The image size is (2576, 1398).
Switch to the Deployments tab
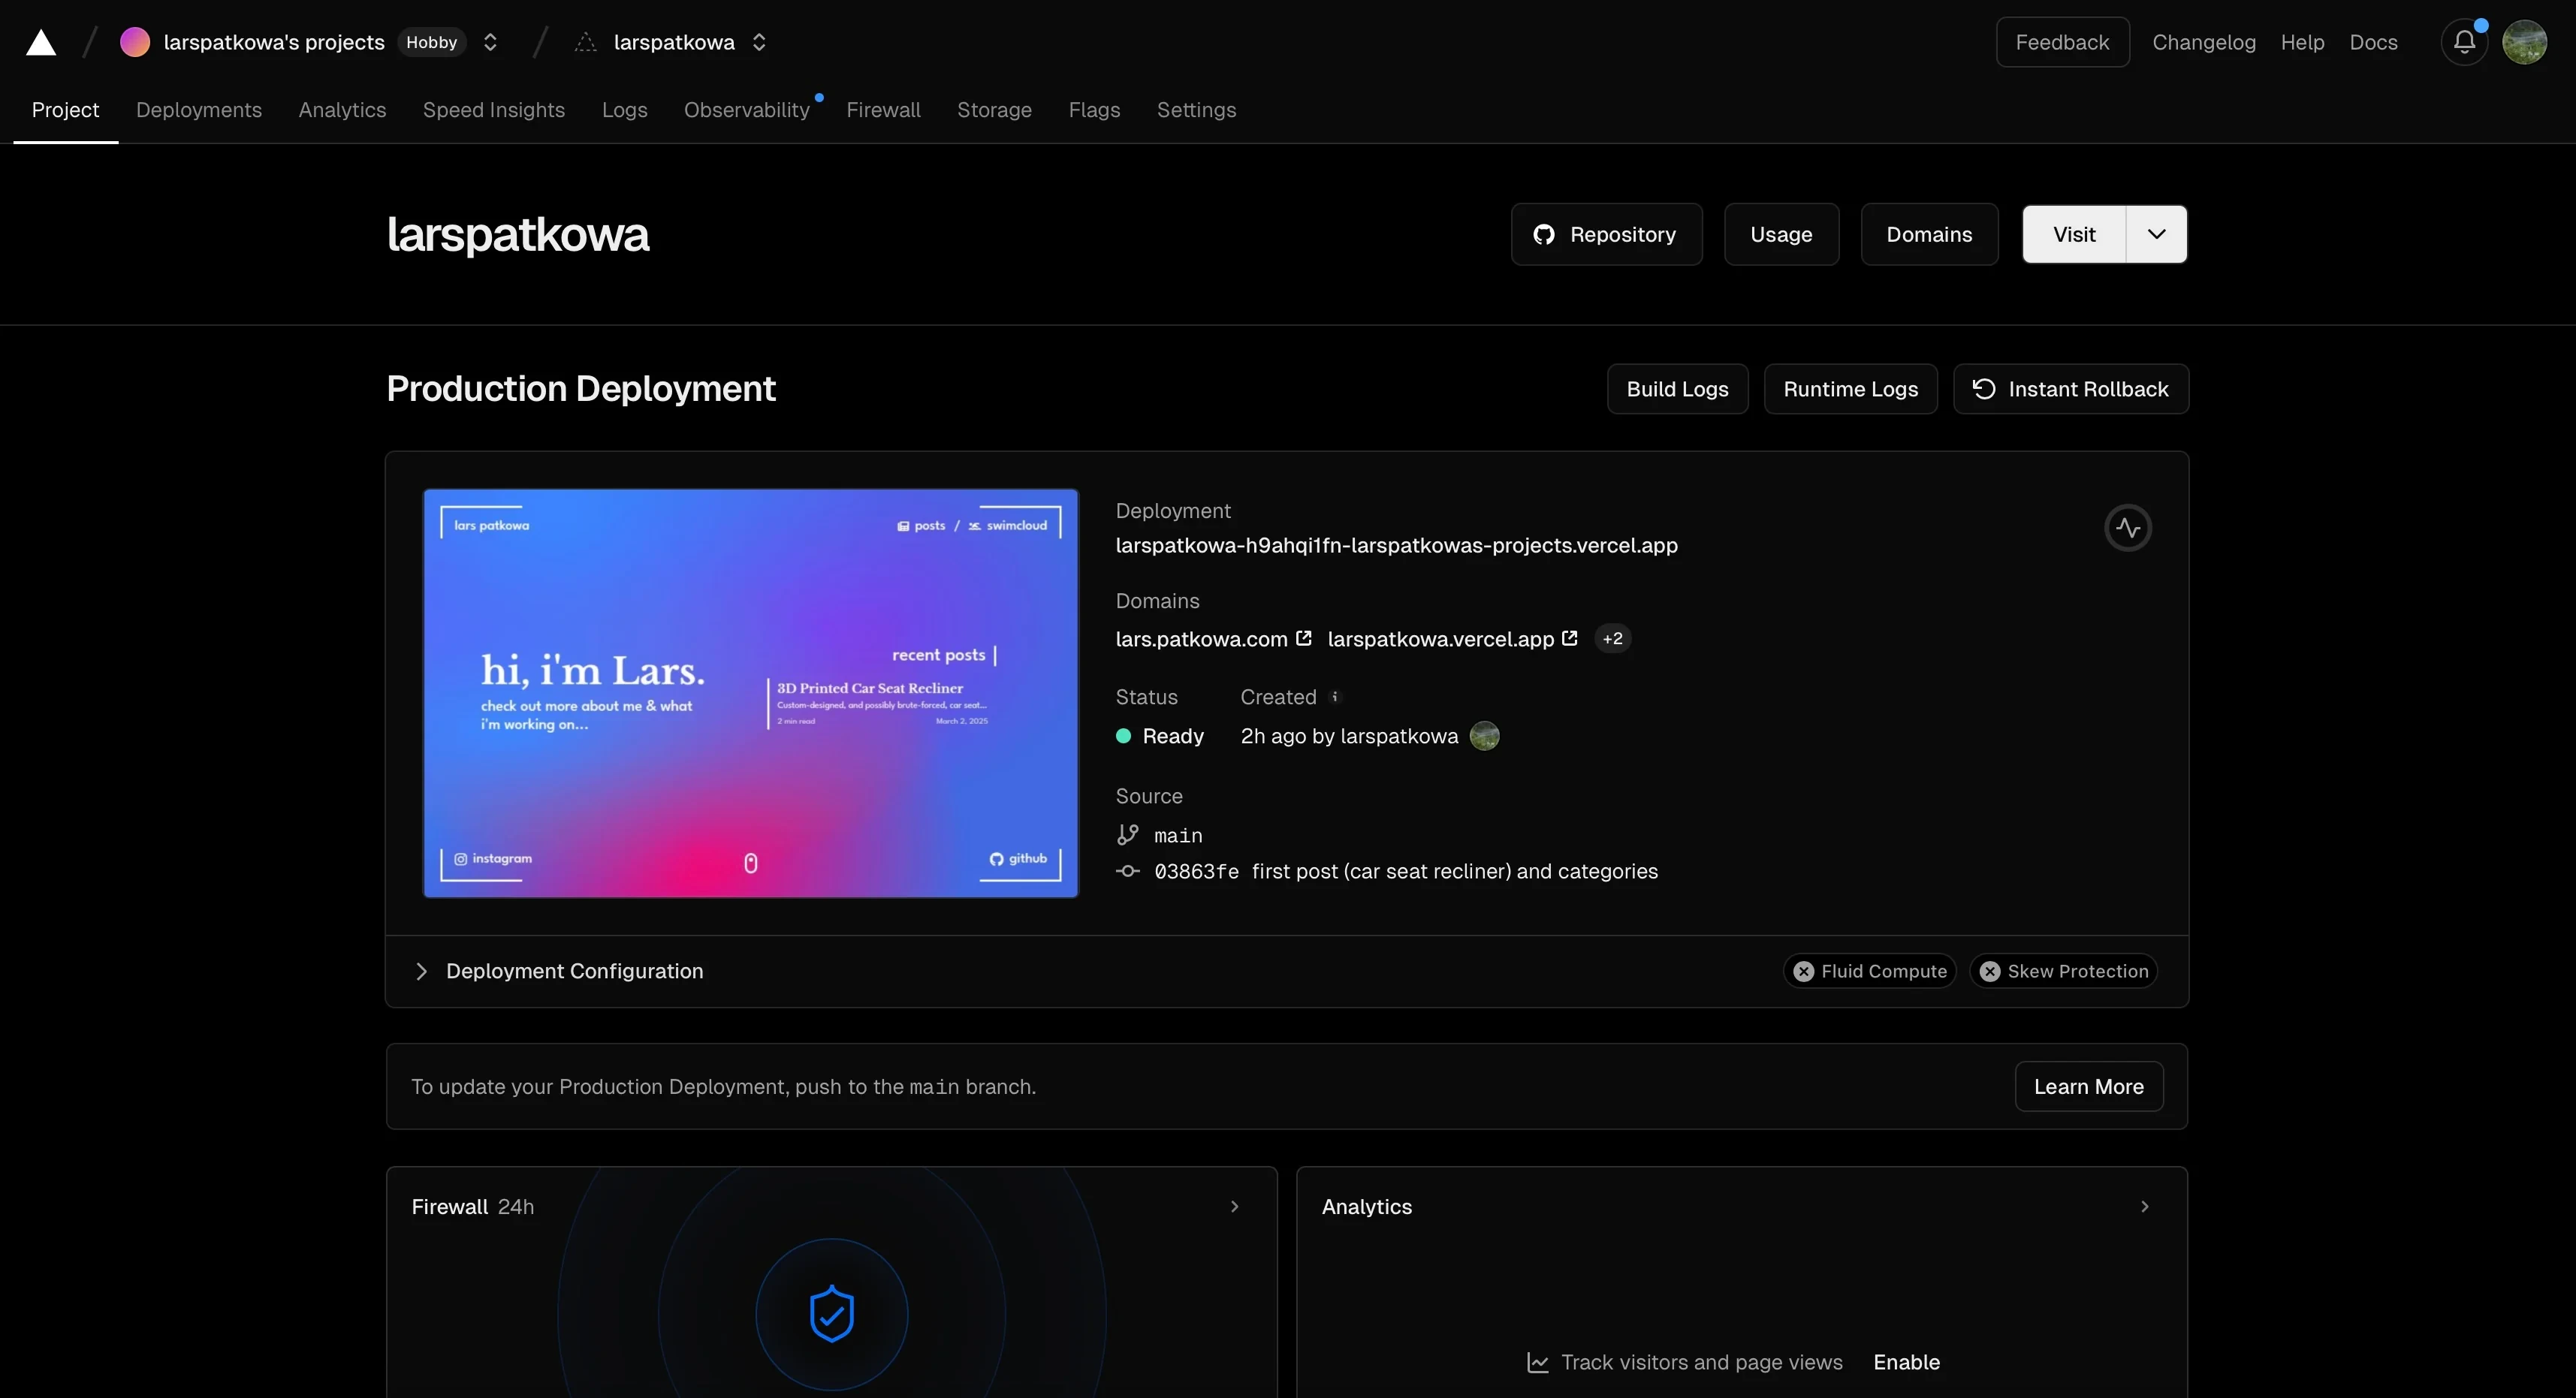(199, 110)
